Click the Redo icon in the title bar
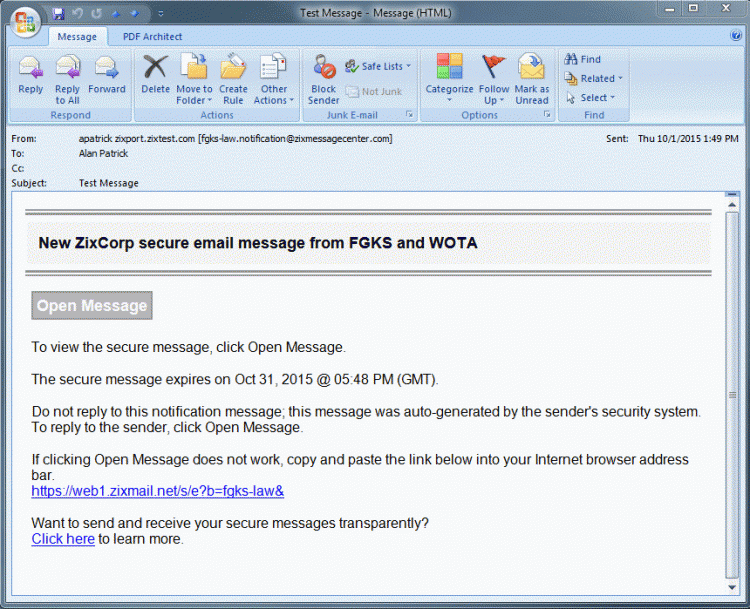750x609 pixels. point(97,13)
